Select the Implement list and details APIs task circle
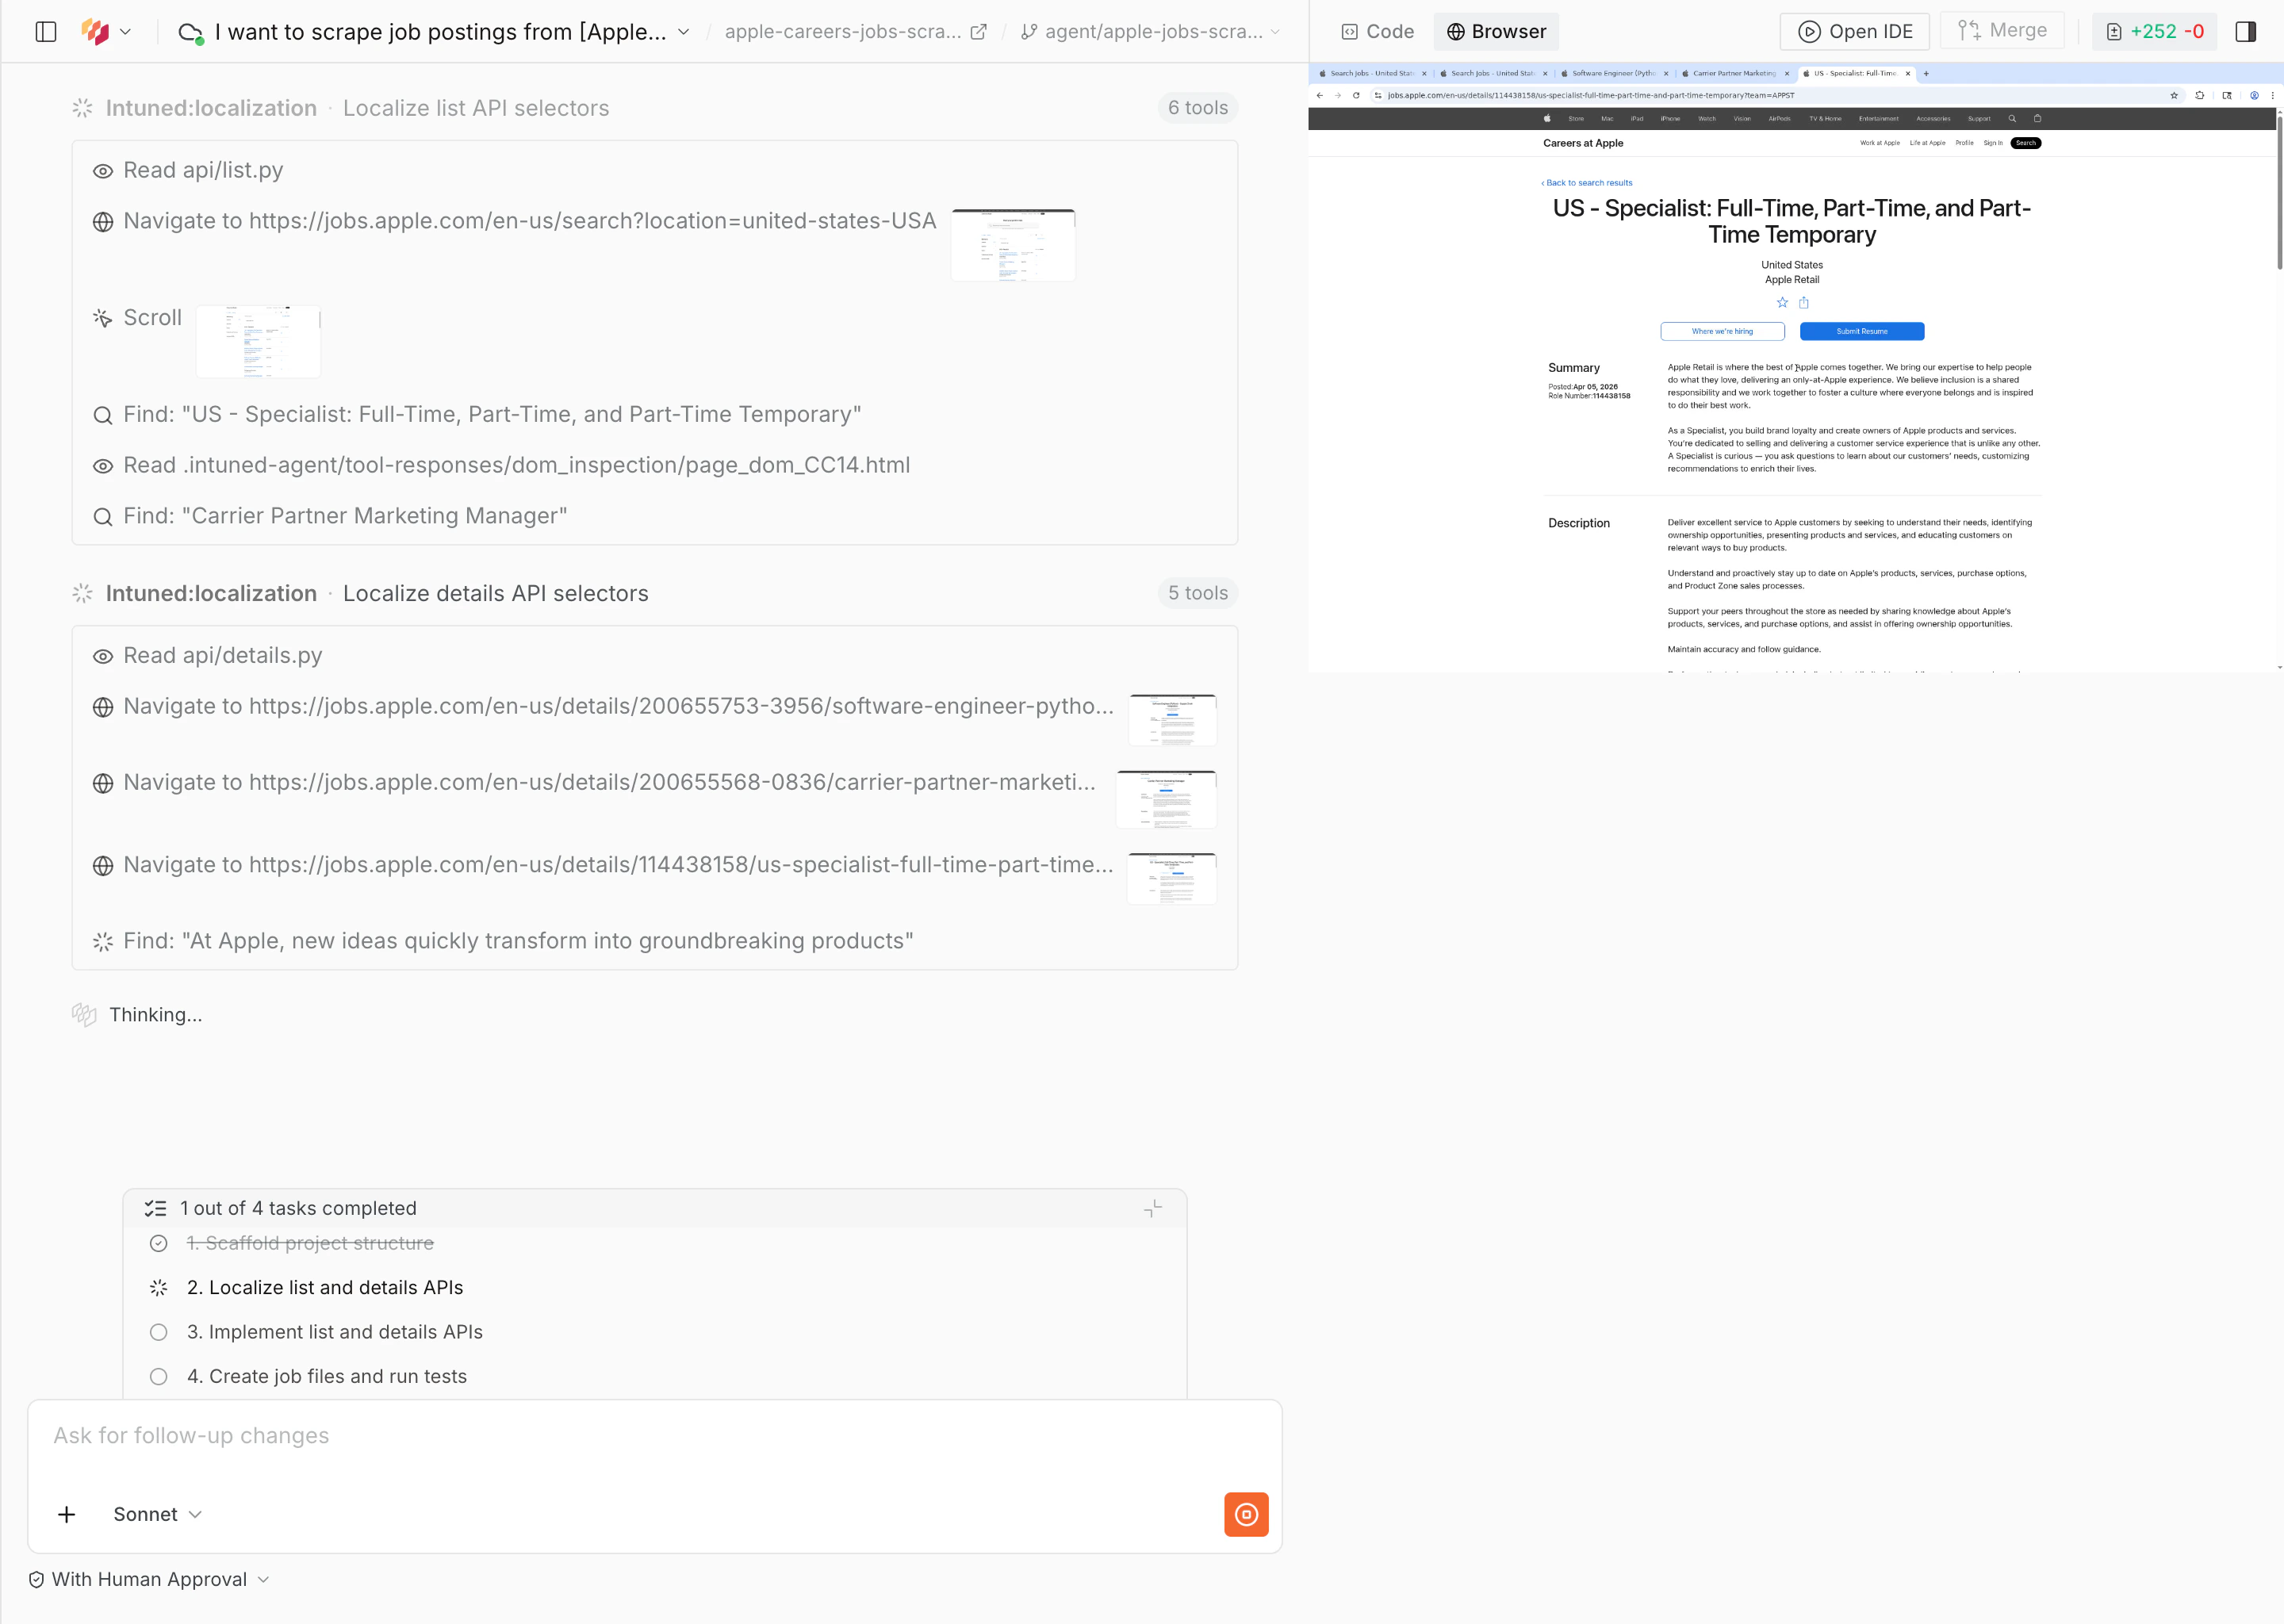2284x1624 pixels. click(x=158, y=1333)
